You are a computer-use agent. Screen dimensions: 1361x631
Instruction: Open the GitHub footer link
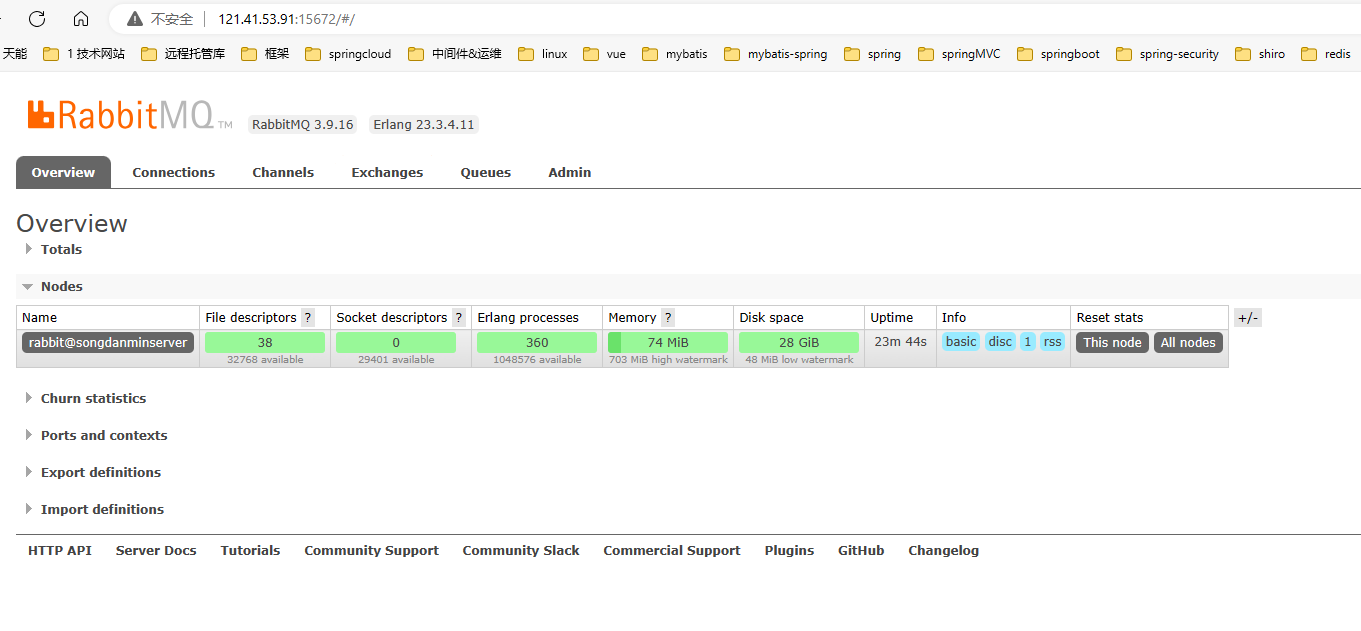tap(861, 550)
